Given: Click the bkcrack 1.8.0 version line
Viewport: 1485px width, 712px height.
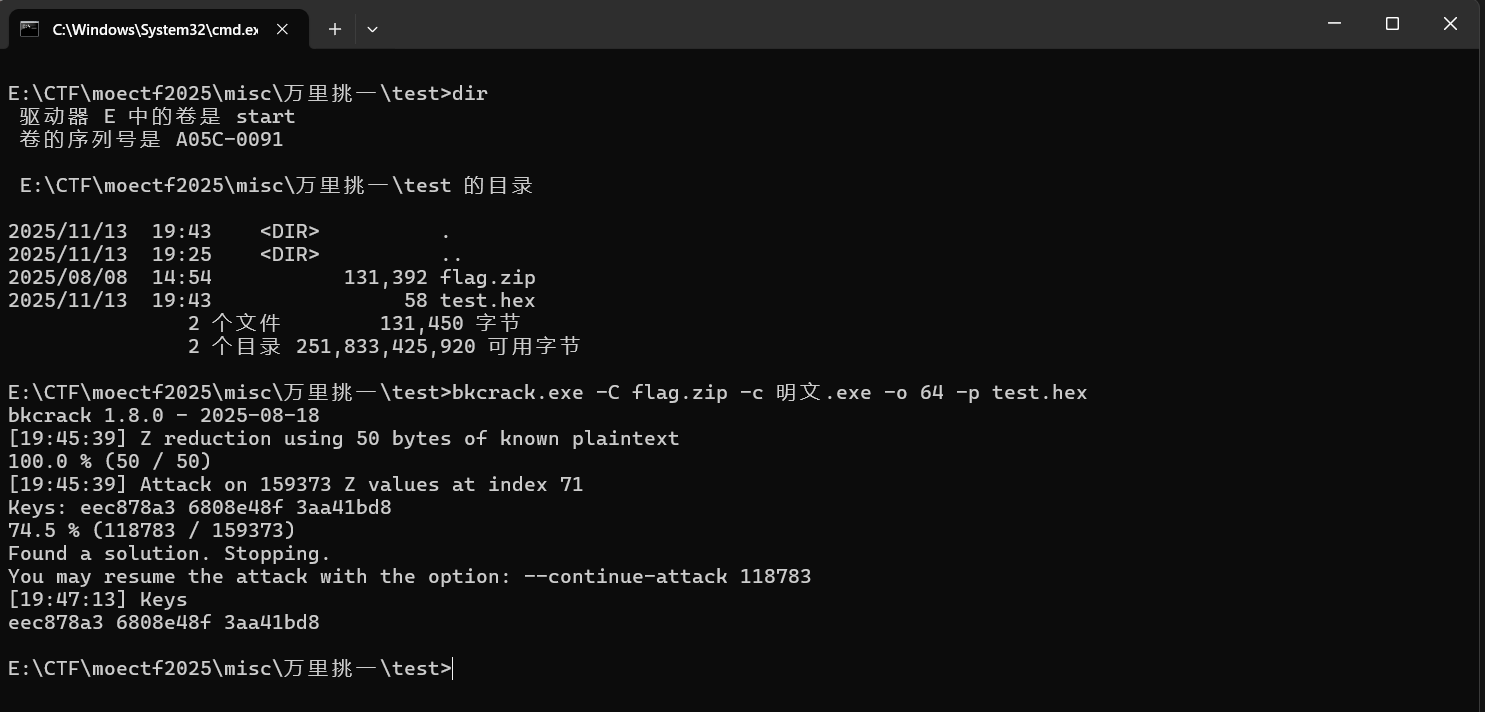Looking at the screenshot, I should 160,415.
